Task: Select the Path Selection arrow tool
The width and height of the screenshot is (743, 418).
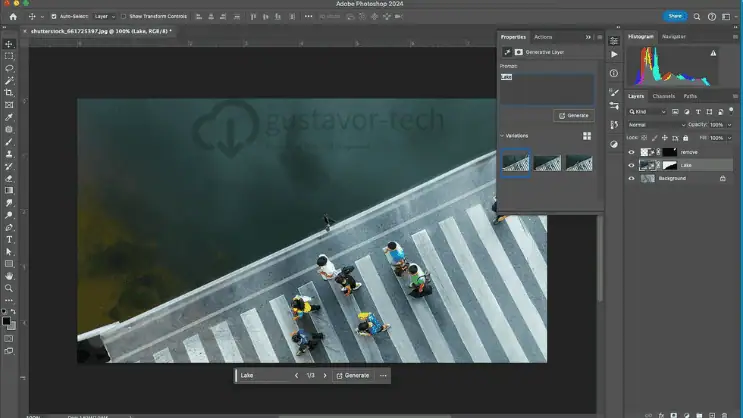Action: click(9, 252)
